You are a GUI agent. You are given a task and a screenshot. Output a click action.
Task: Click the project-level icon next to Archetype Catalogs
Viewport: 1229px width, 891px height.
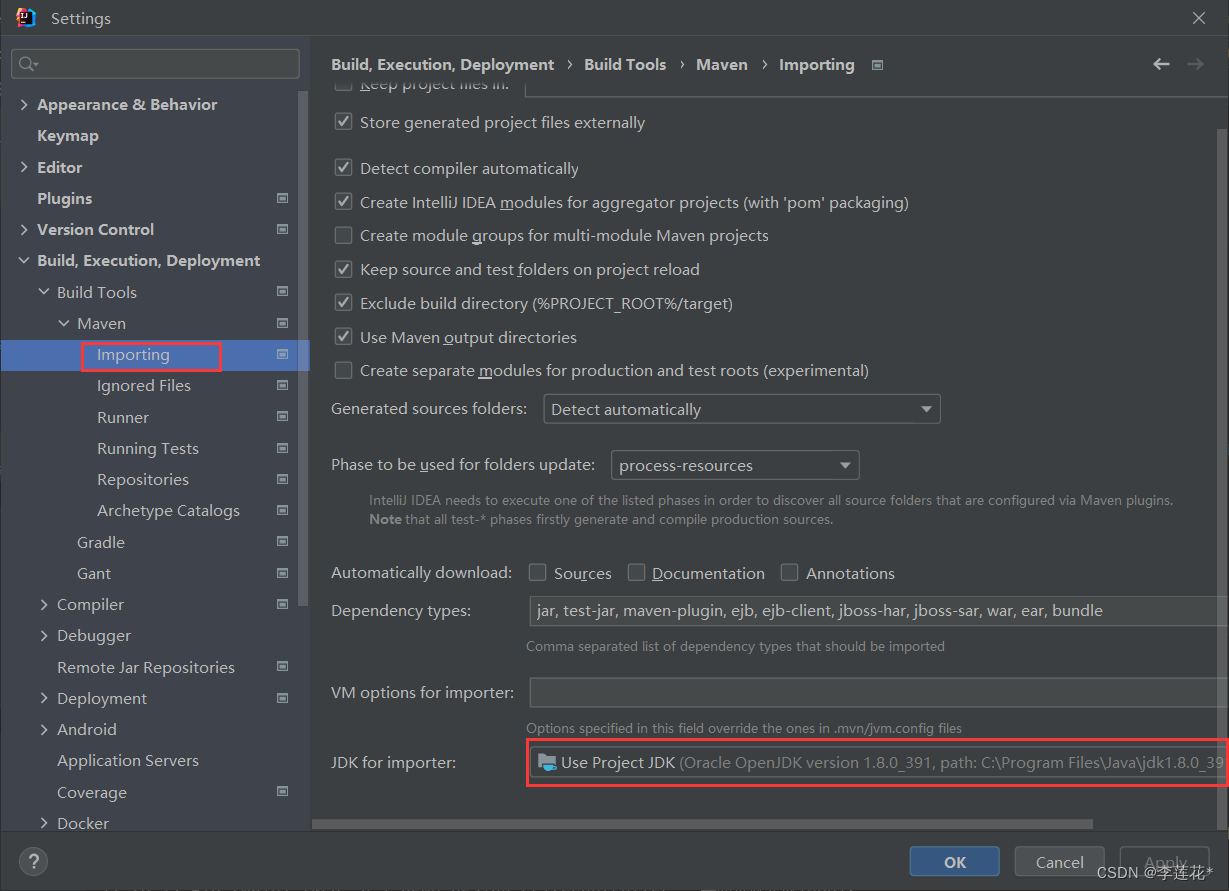click(283, 510)
